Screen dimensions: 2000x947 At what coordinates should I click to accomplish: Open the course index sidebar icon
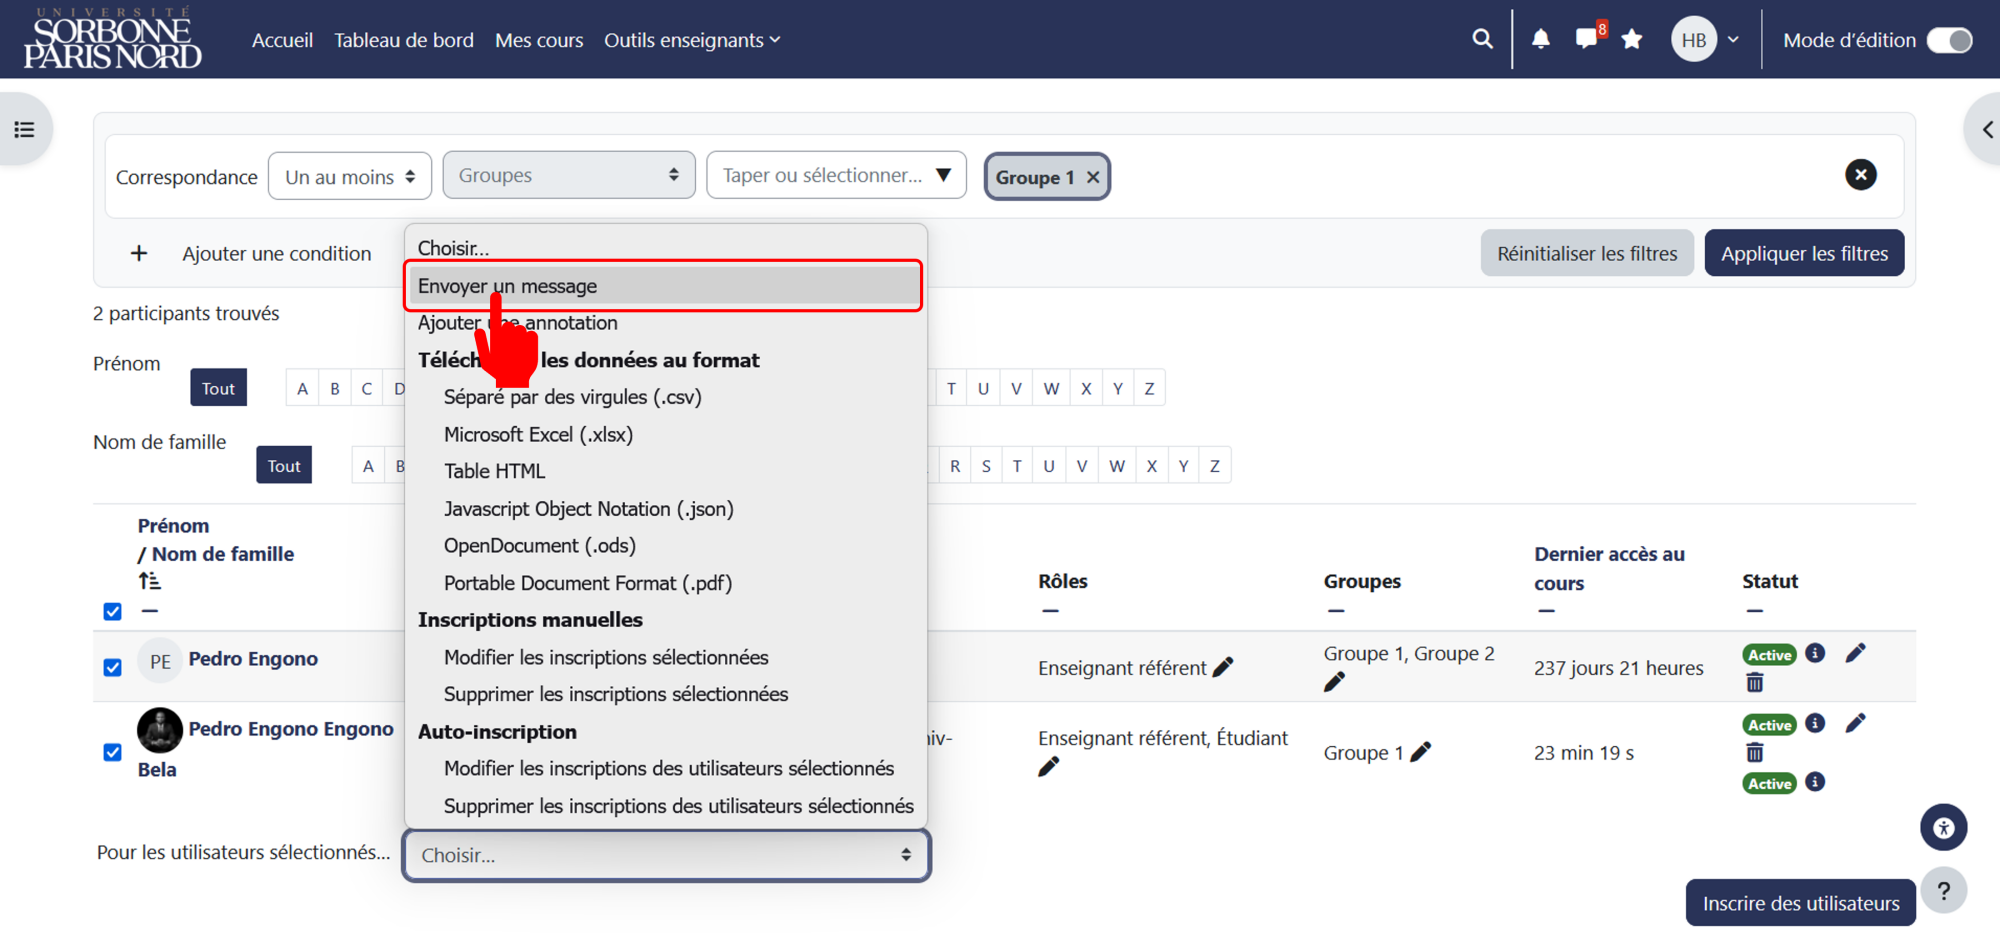pyautogui.click(x=24, y=130)
